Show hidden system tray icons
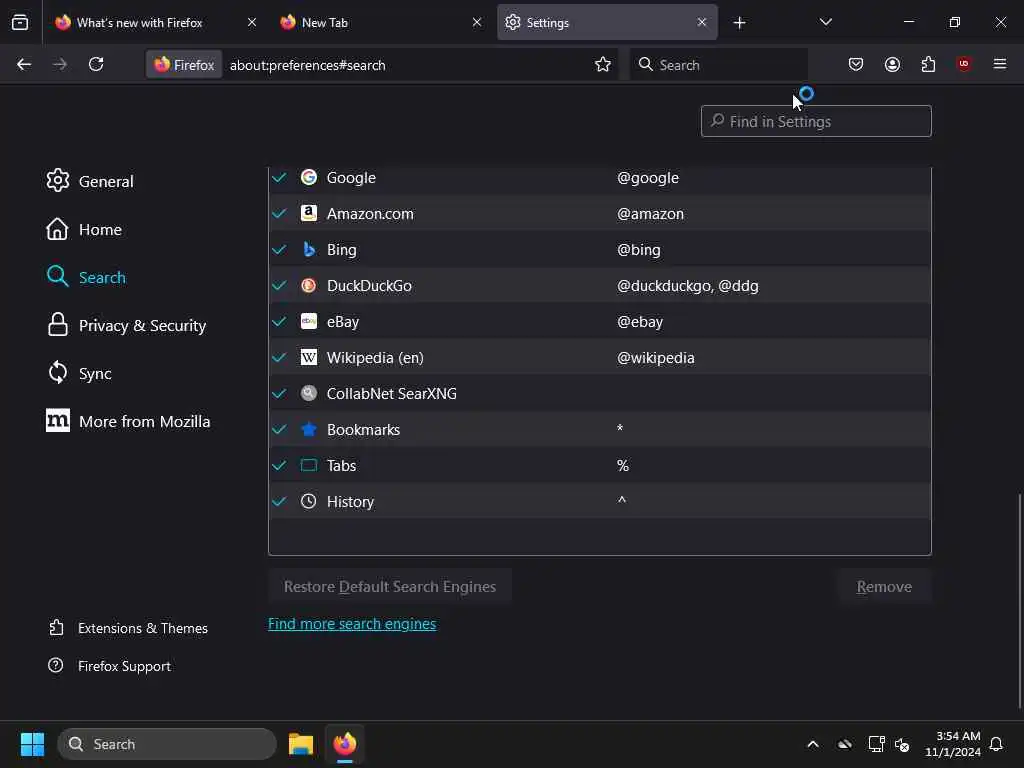 [x=813, y=744]
